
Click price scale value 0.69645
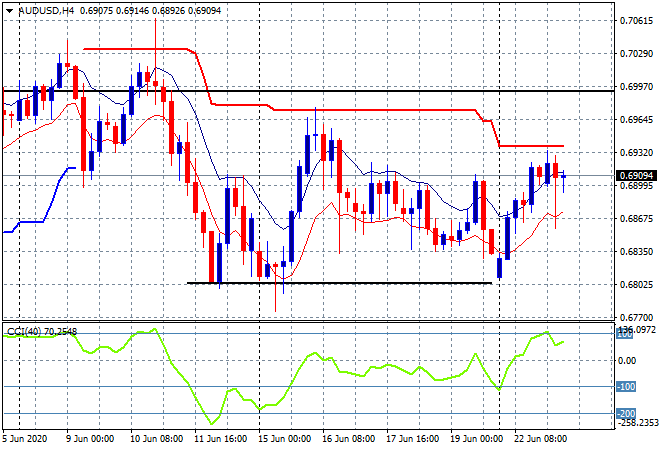click(636, 120)
